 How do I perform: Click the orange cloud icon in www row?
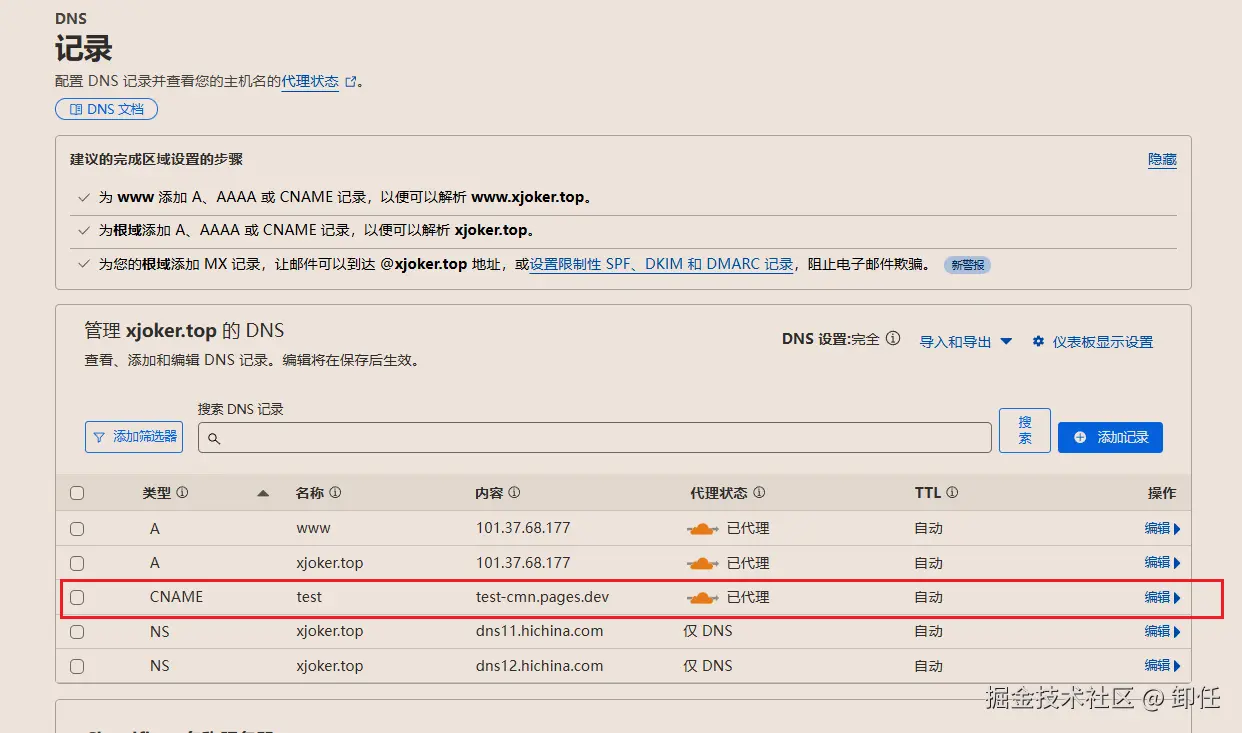[x=703, y=529]
